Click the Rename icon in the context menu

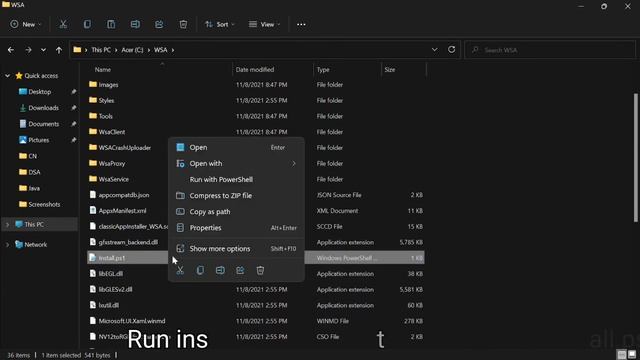pyautogui.click(x=220, y=270)
